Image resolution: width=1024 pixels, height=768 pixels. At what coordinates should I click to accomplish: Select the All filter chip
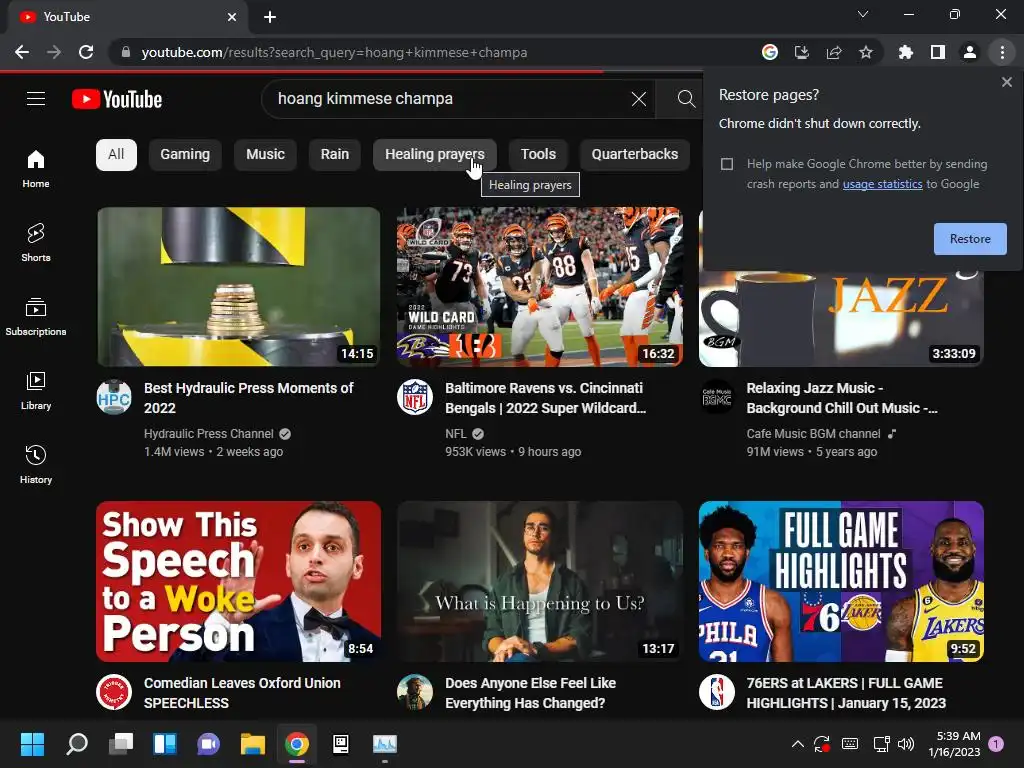[116, 155]
